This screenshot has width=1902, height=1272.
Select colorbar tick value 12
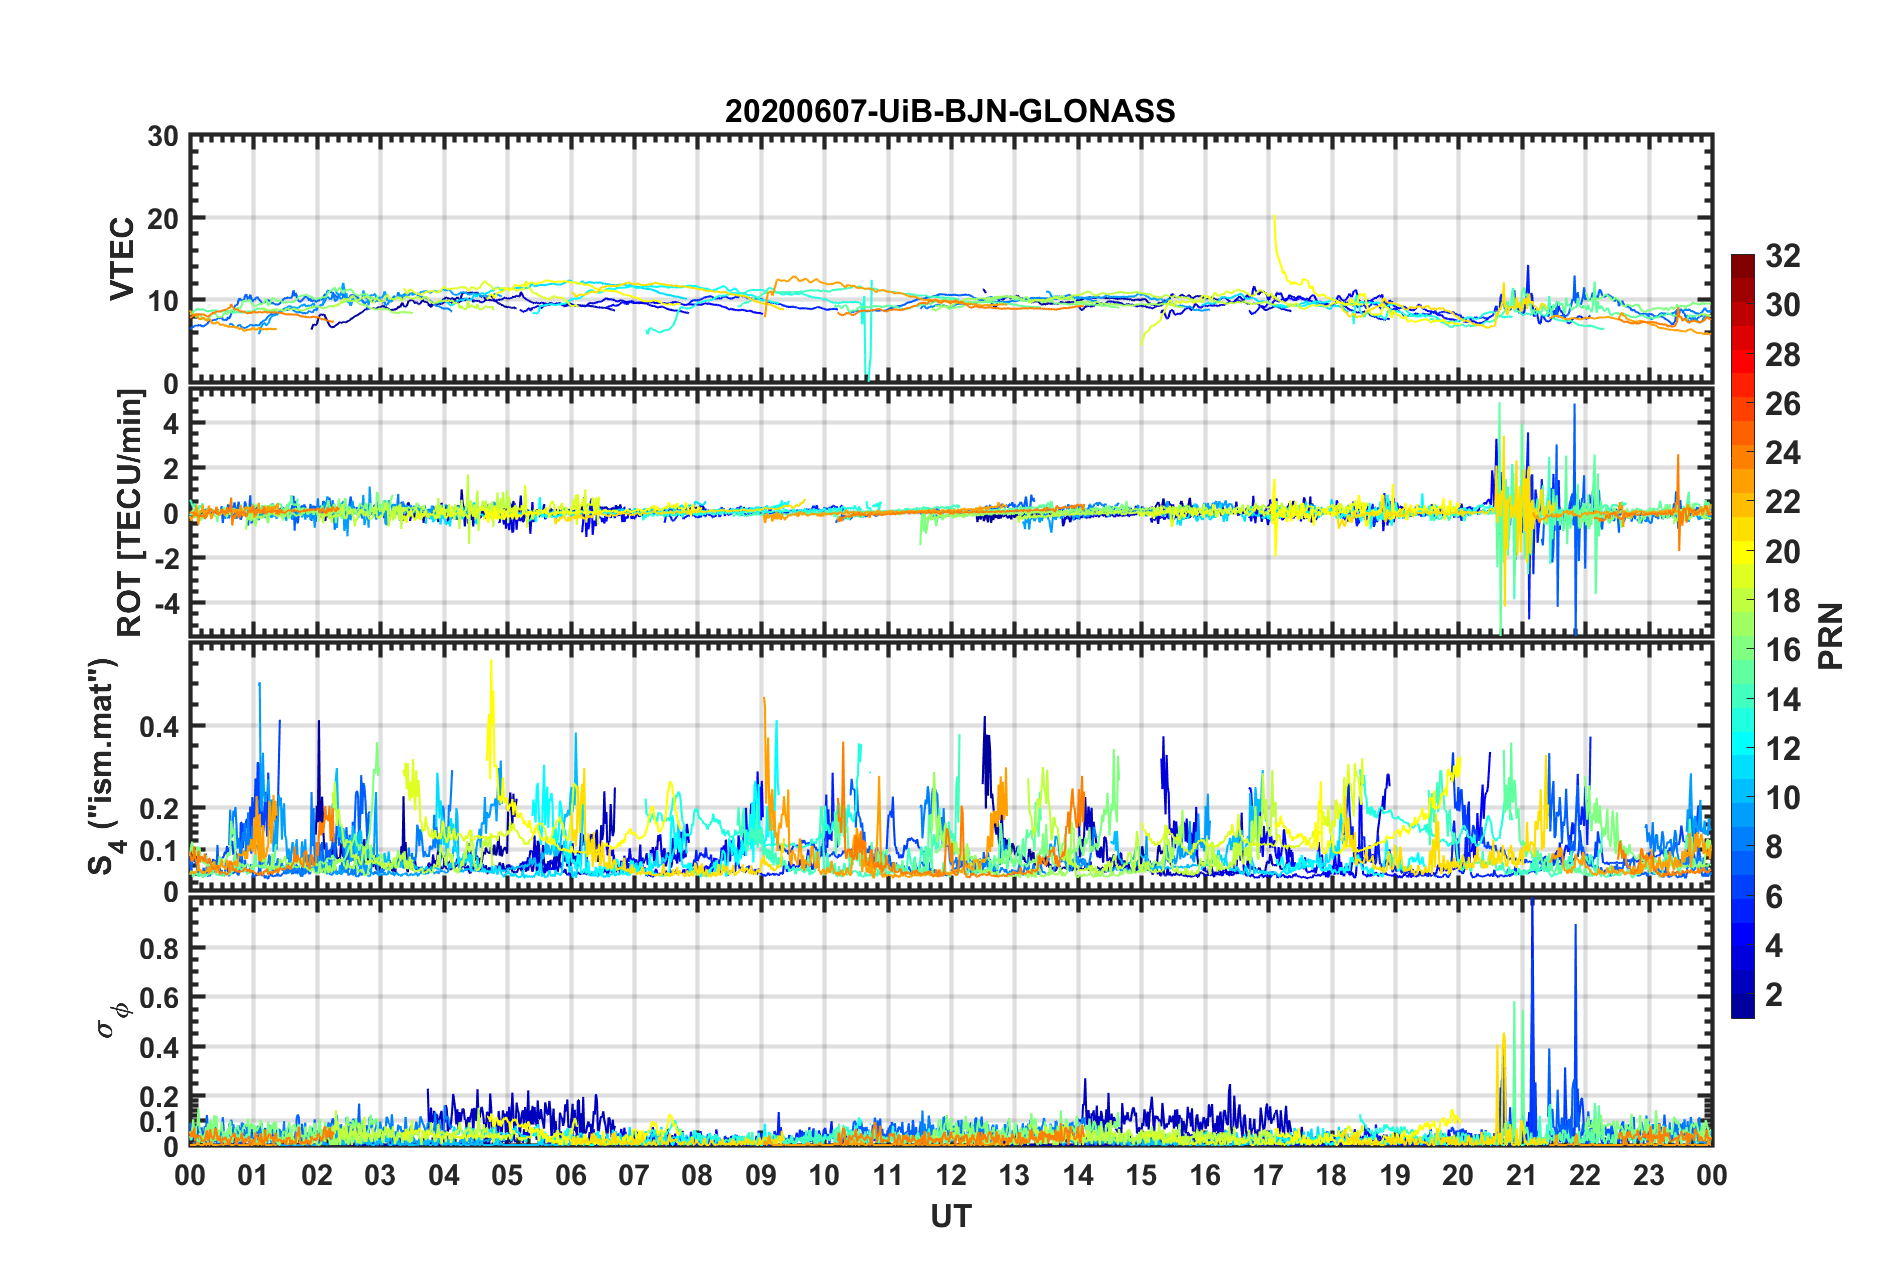point(1782,749)
